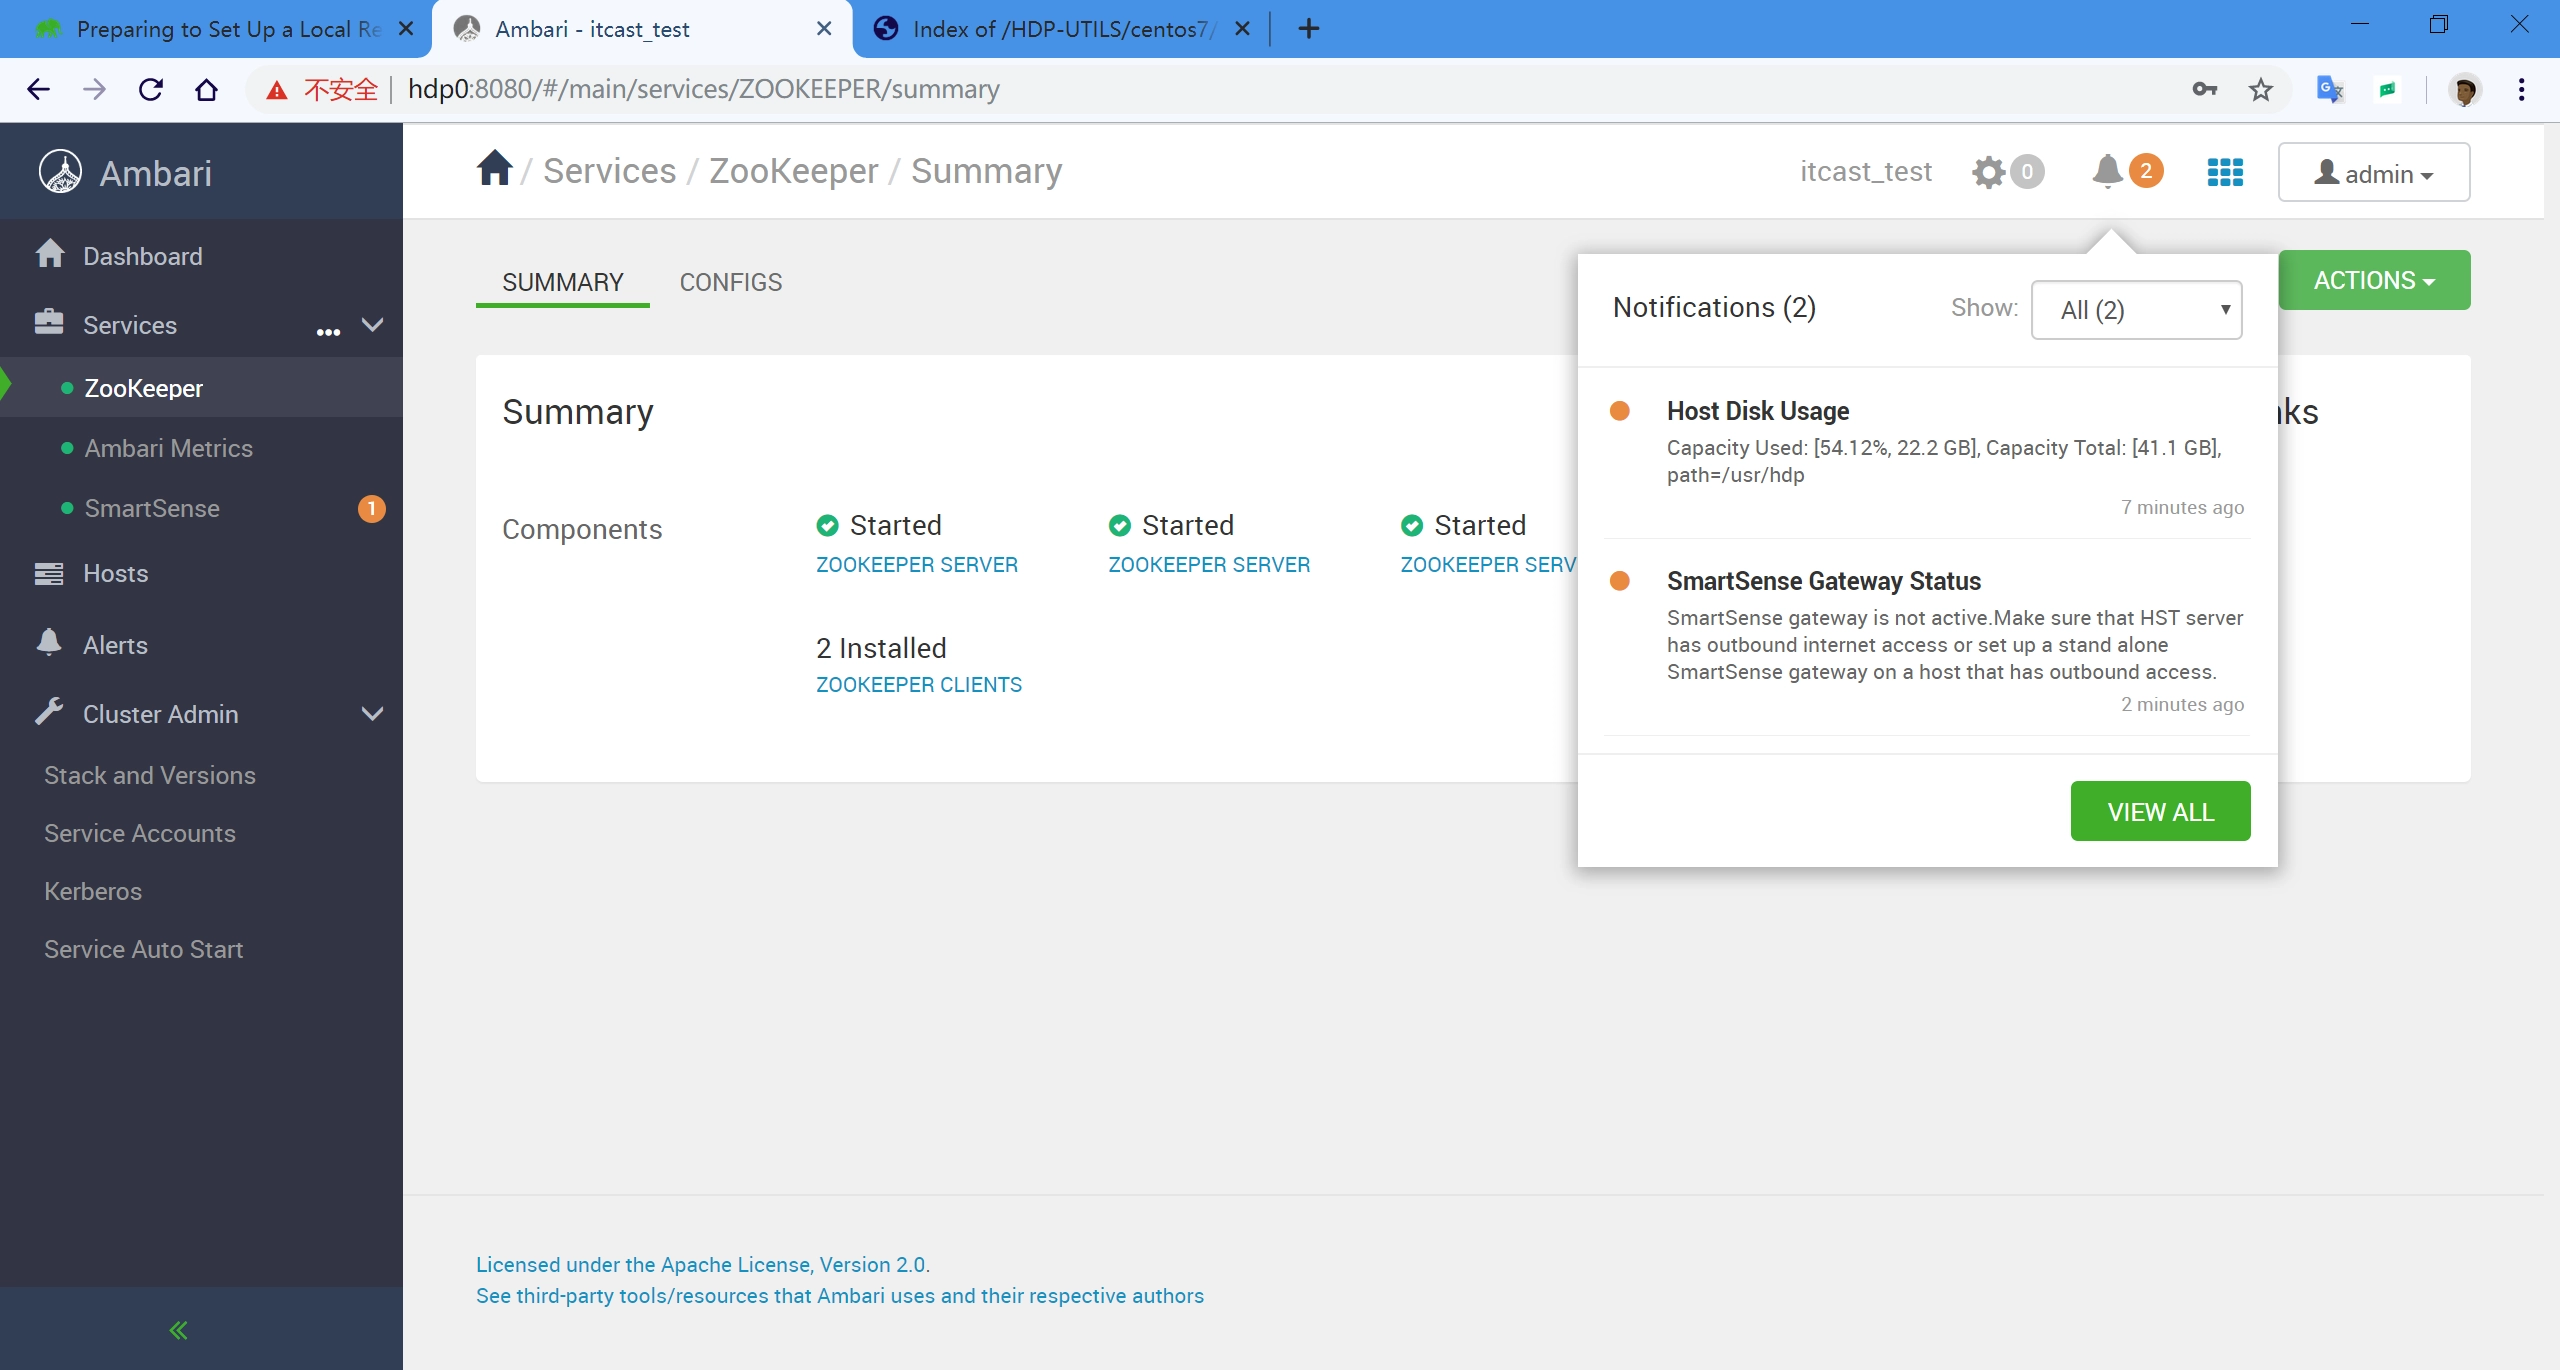Open Ambari Metrics service
This screenshot has height=1370, width=2560.
[168, 448]
